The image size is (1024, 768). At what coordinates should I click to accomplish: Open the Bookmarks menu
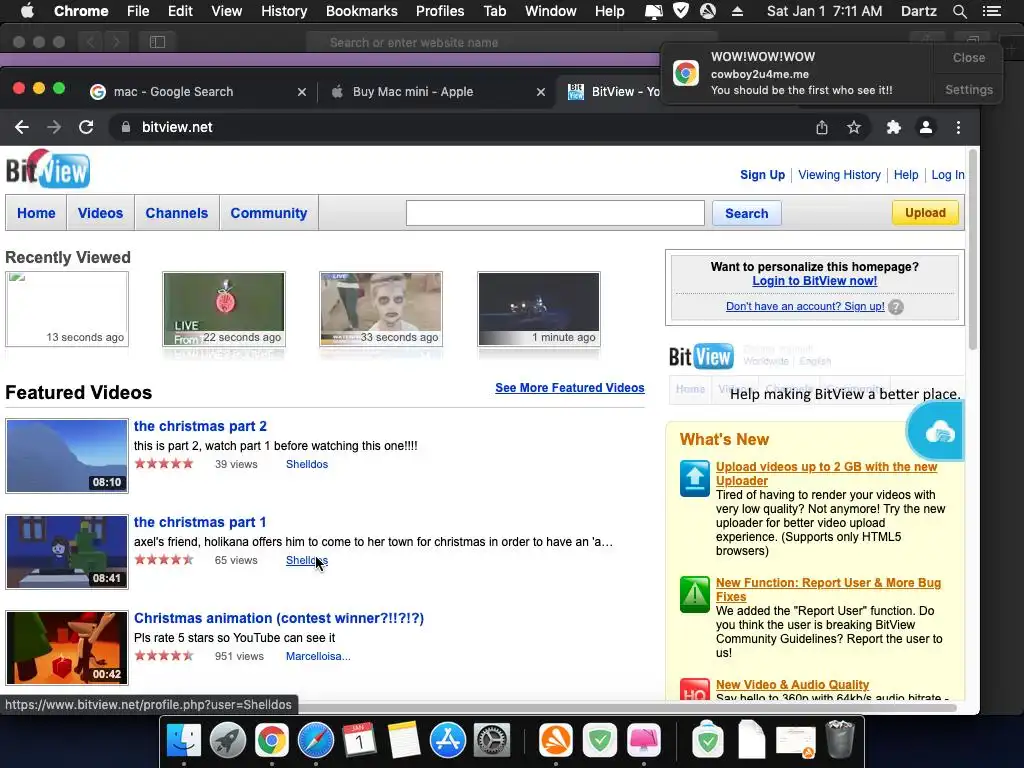pos(362,11)
